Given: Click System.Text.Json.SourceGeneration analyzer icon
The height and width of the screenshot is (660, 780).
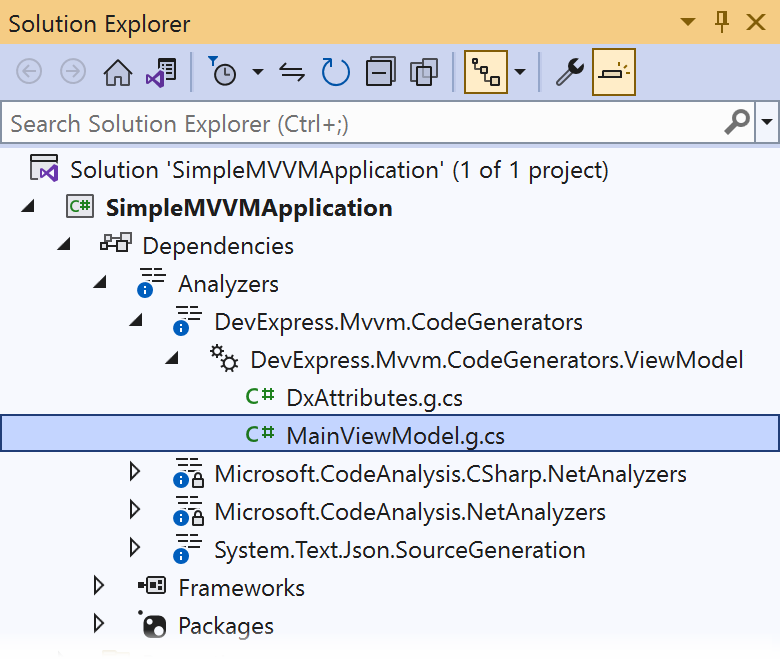Looking at the screenshot, I should coord(187,549).
